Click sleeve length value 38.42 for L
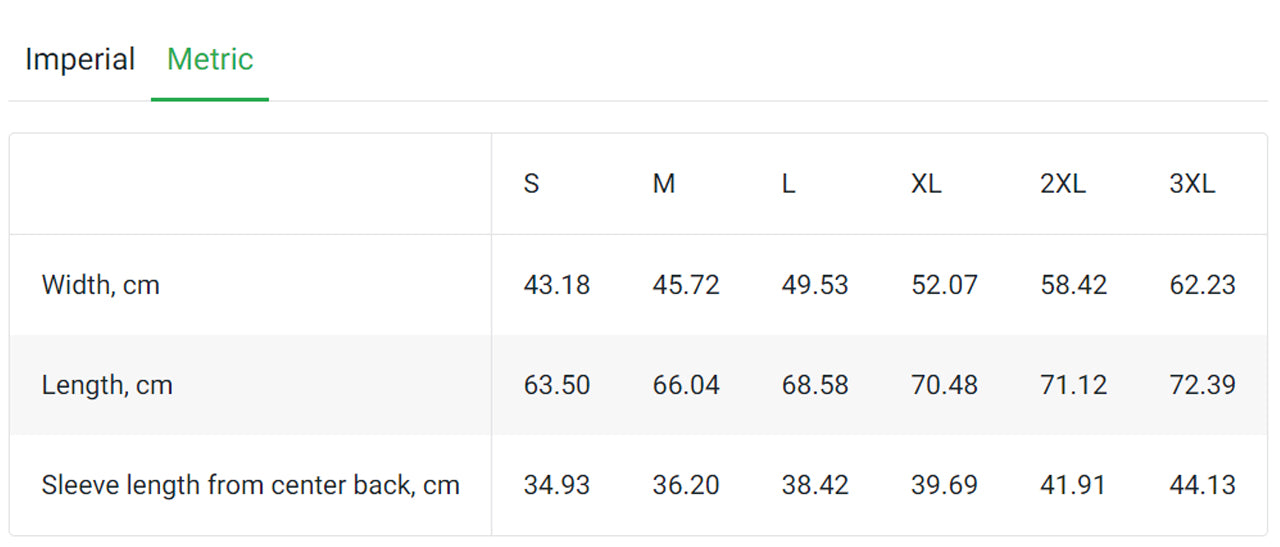This screenshot has width=1280, height=547. [815, 485]
